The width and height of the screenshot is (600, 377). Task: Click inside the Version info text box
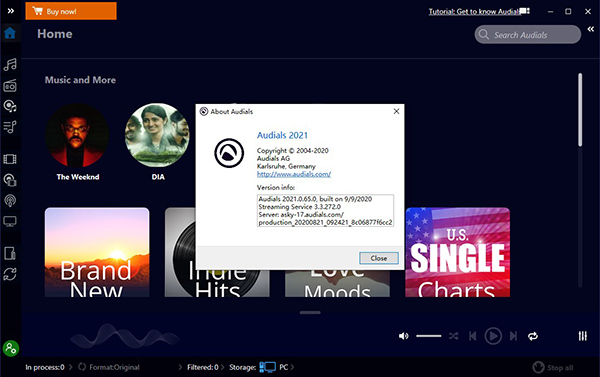coord(325,211)
